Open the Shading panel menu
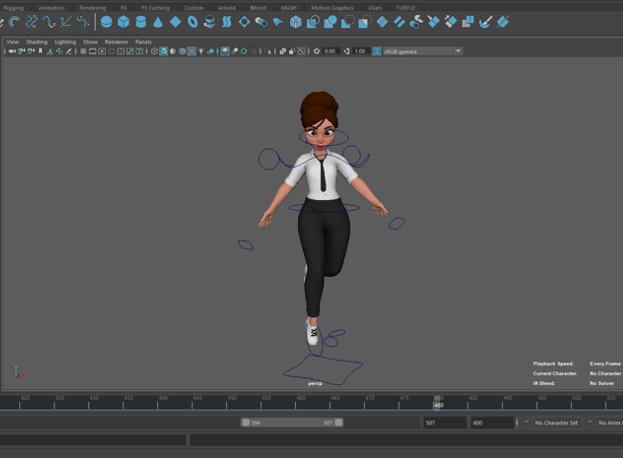623x458 pixels. click(36, 42)
